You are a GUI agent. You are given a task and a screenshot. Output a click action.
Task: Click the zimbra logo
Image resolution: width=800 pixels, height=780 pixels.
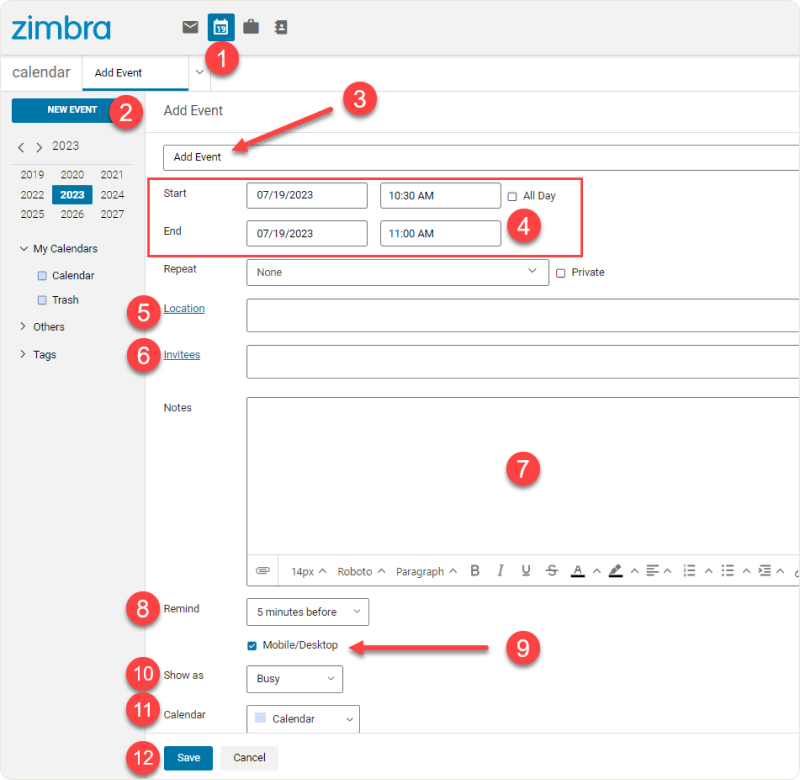(x=61, y=28)
